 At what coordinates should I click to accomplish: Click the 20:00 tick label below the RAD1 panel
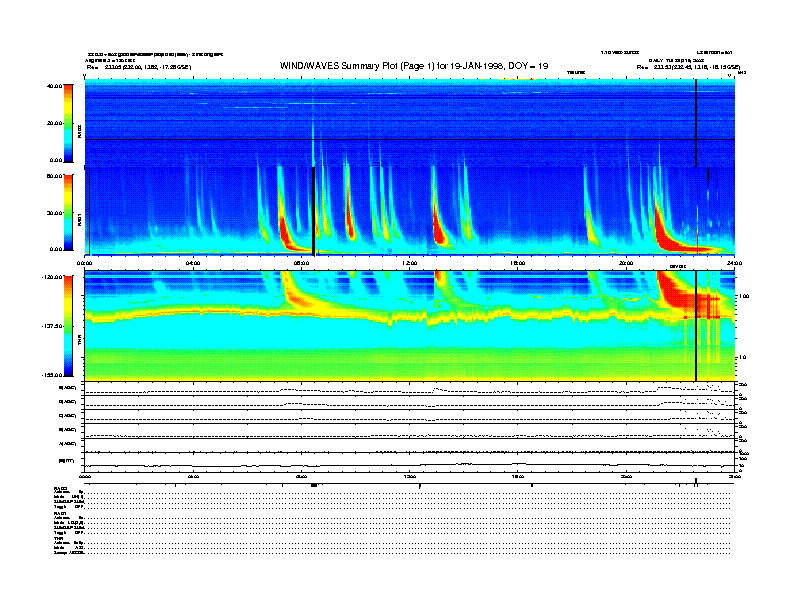(626, 263)
